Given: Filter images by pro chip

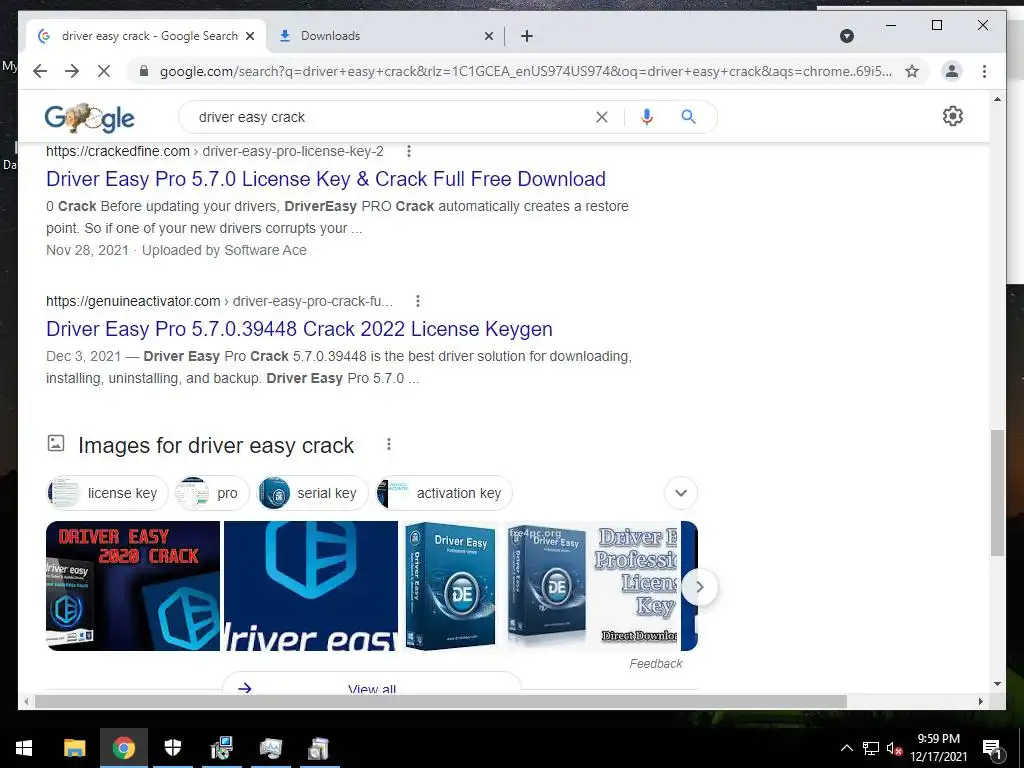Looking at the screenshot, I should click(212, 493).
